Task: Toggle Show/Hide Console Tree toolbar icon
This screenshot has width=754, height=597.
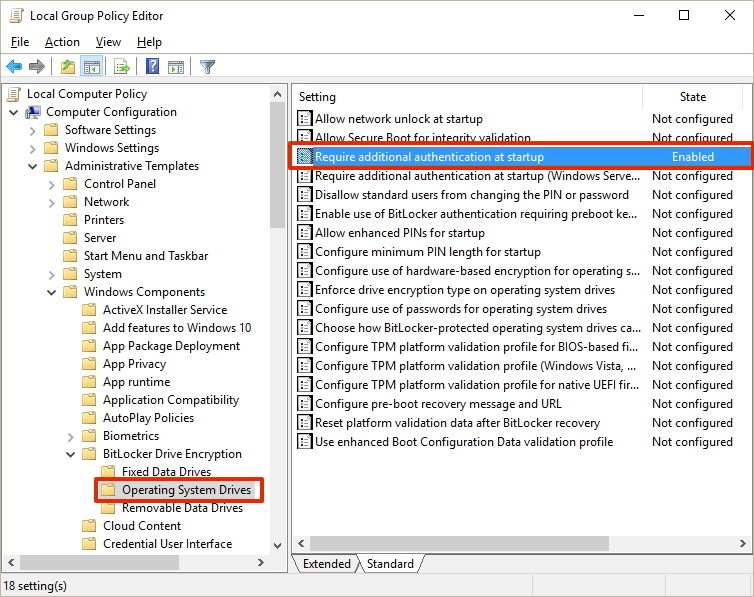Action: click(91, 67)
